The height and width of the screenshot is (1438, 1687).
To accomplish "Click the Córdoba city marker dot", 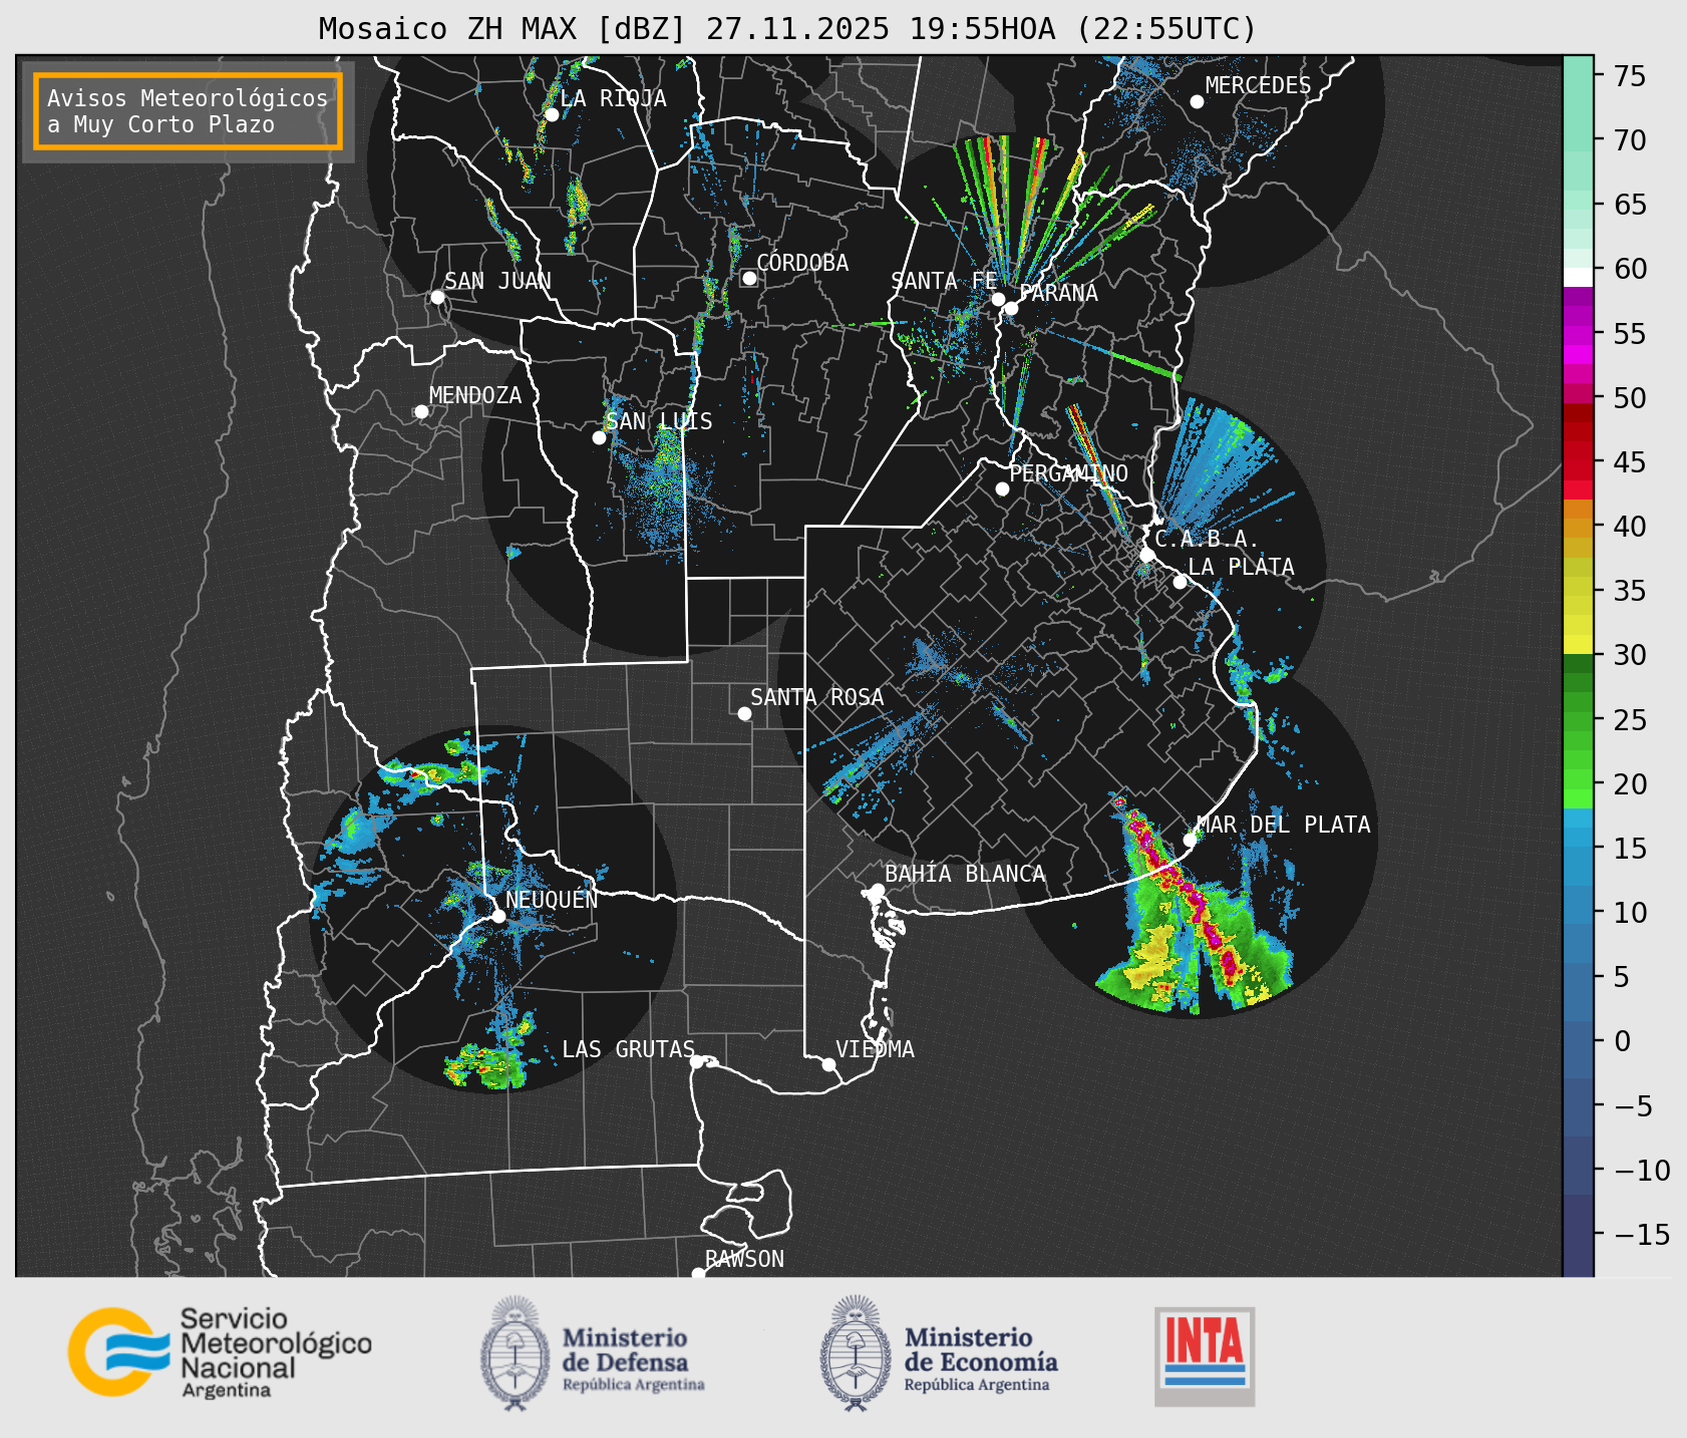I will pos(749,278).
